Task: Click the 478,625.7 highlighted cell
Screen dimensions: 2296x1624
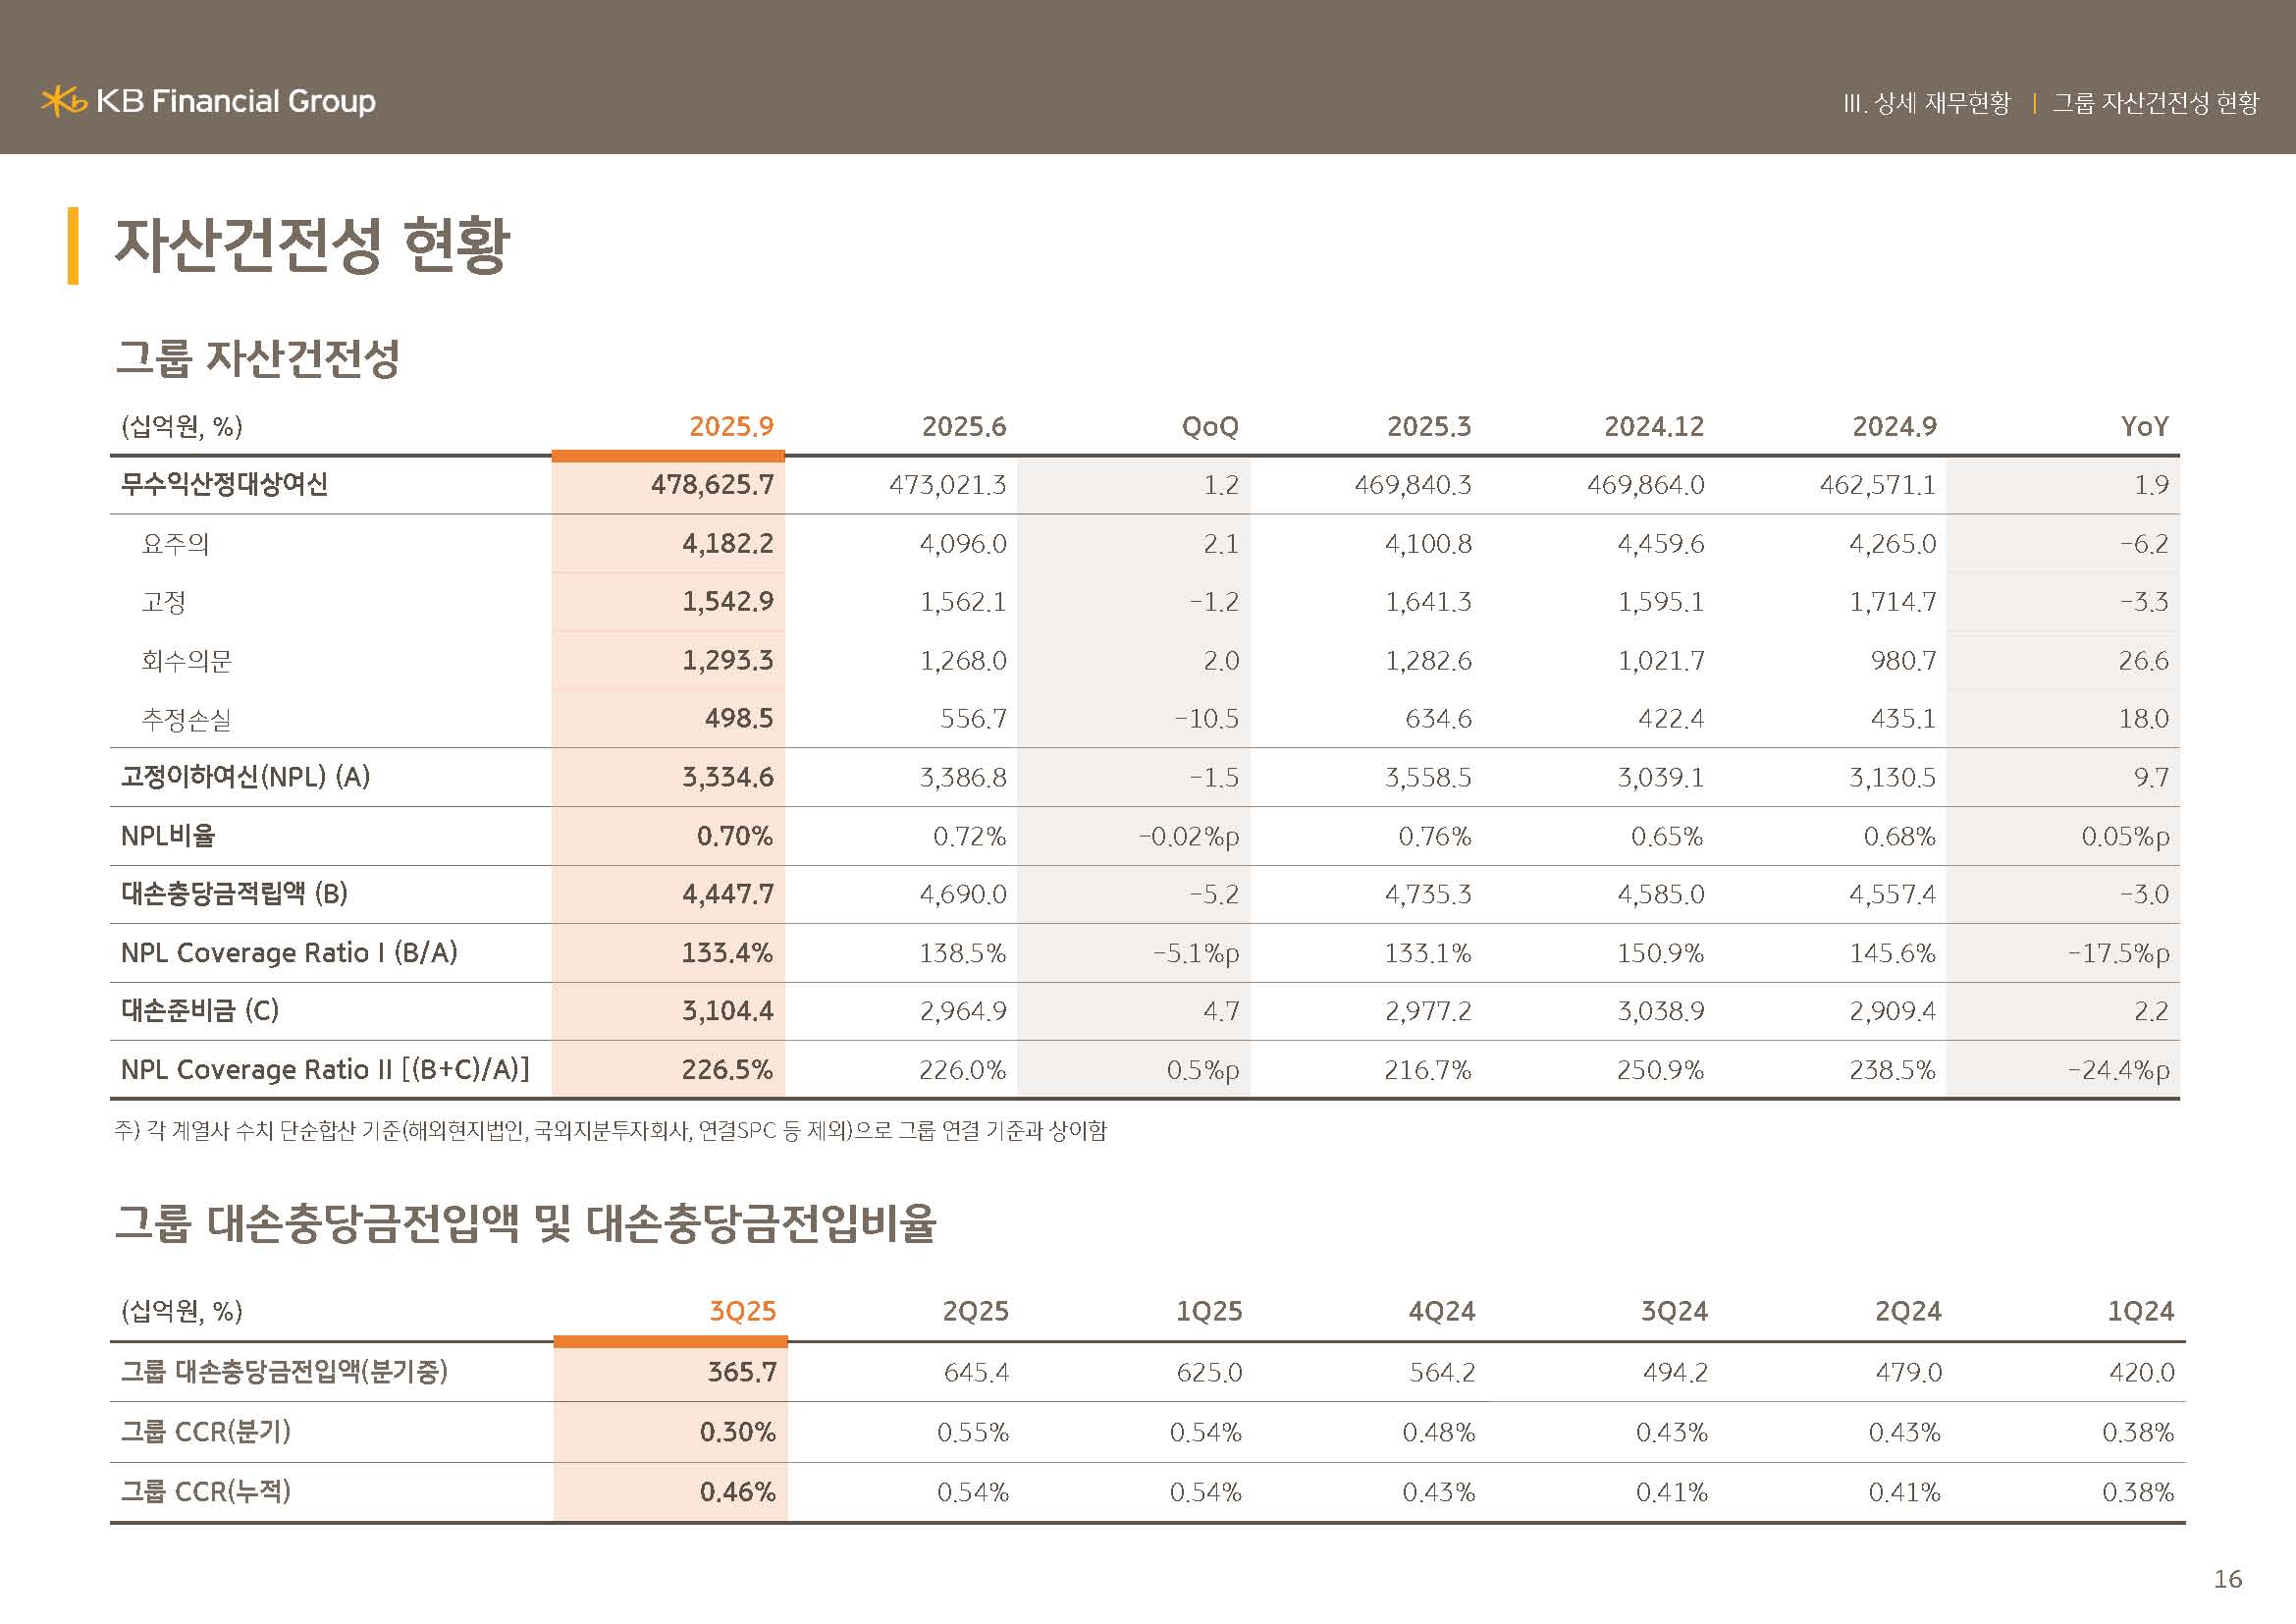Action: [x=712, y=485]
